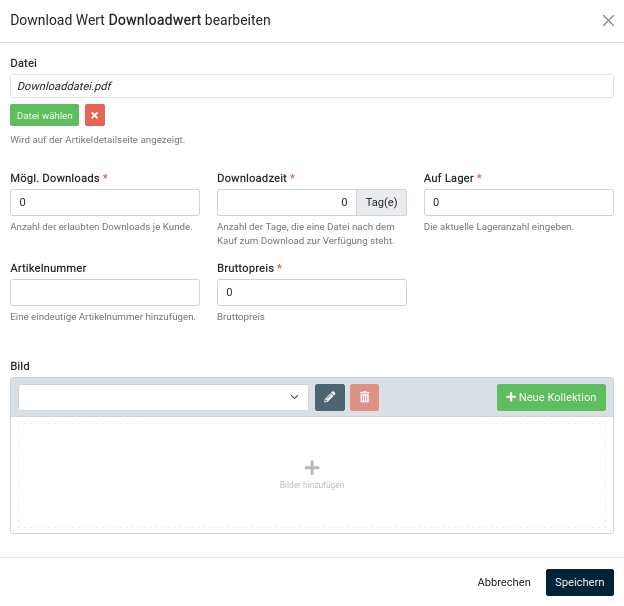Click the Auf Lager field label
Image resolution: width=624 pixels, height=606 pixels.
pyautogui.click(x=448, y=178)
